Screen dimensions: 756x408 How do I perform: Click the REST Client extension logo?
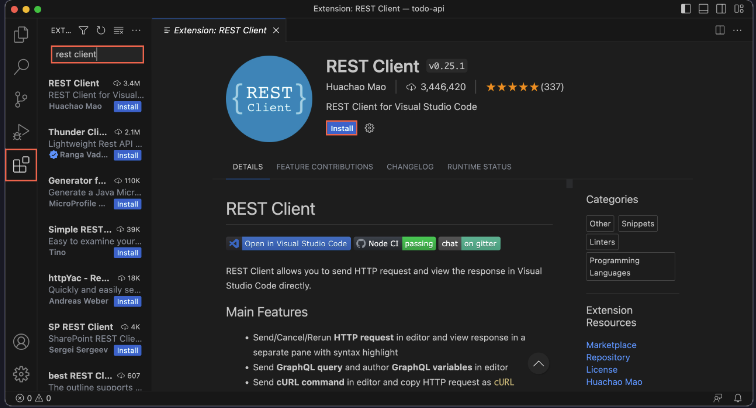269,99
